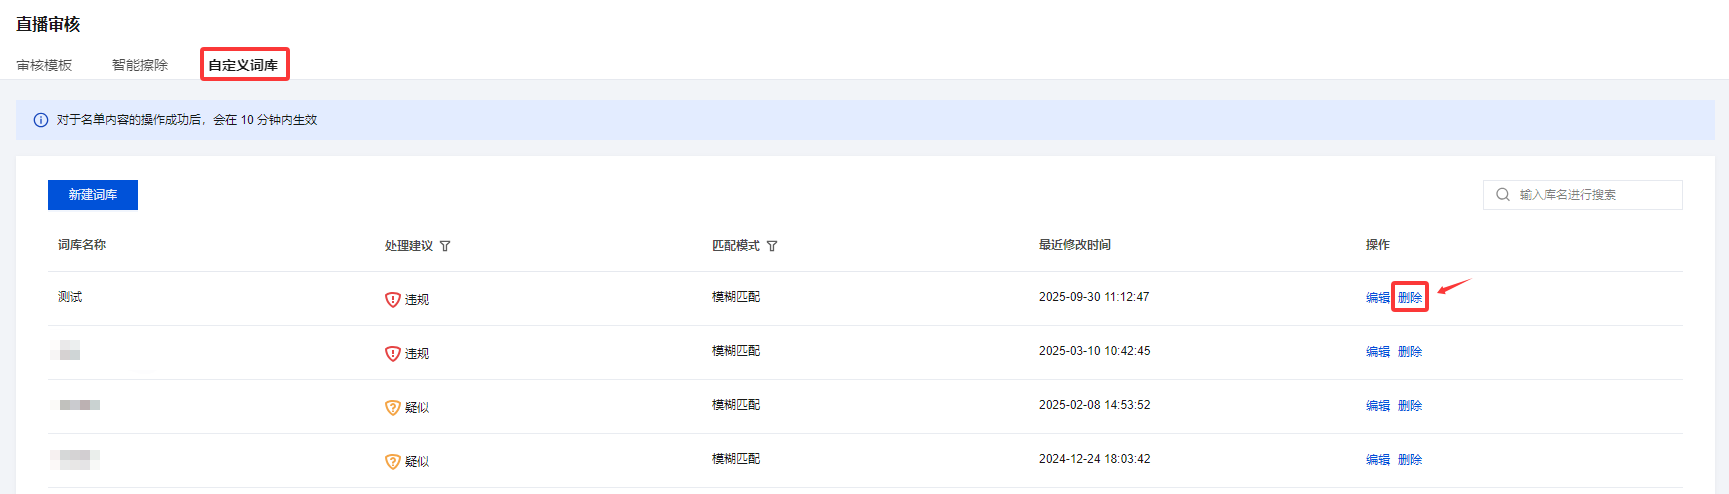The width and height of the screenshot is (1729, 494).
Task: Click the violation shield icon in the 测试 row
Action: pyautogui.click(x=393, y=299)
